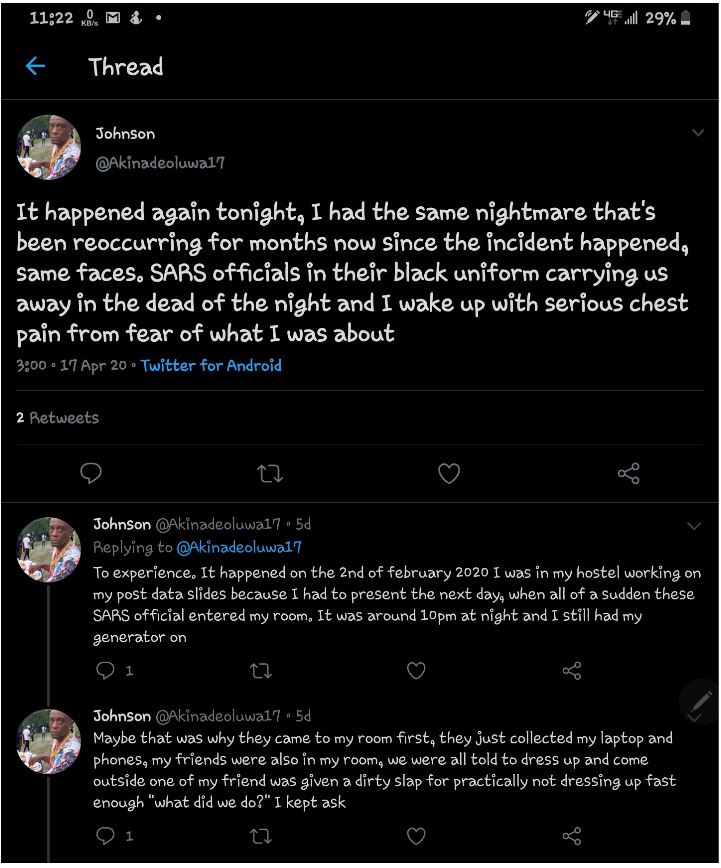This screenshot has width=721, height=868.
Task: Retweet the 'Maybe that was why' reply
Action: (x=261, y=835)
